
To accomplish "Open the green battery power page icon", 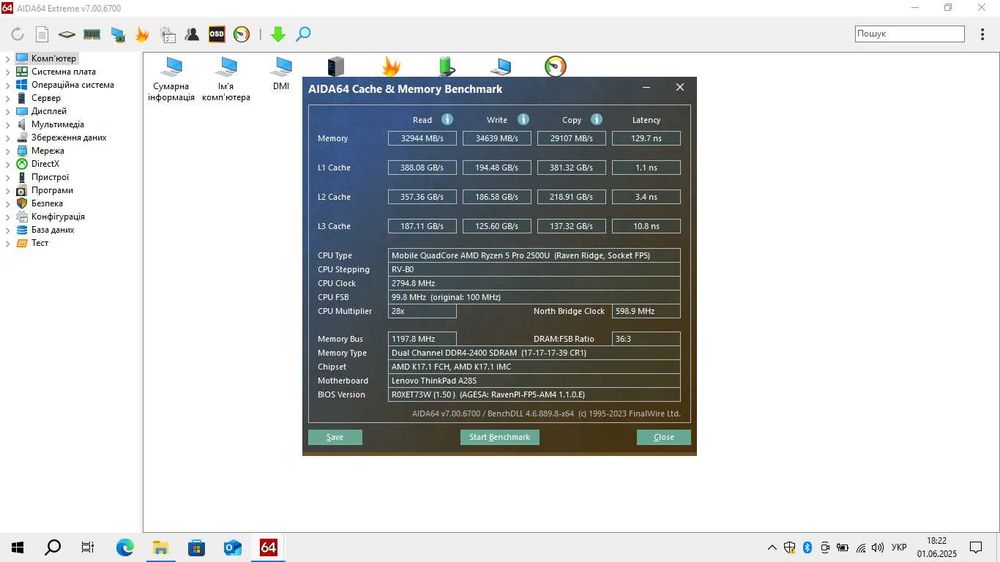I will [x=446, y=66].
